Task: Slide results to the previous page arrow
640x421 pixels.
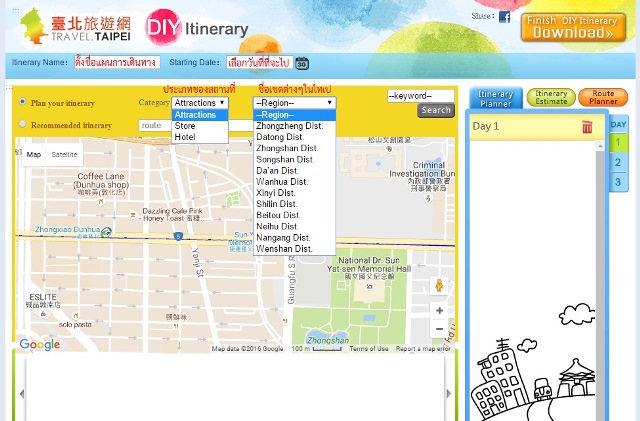Action: 22,394
